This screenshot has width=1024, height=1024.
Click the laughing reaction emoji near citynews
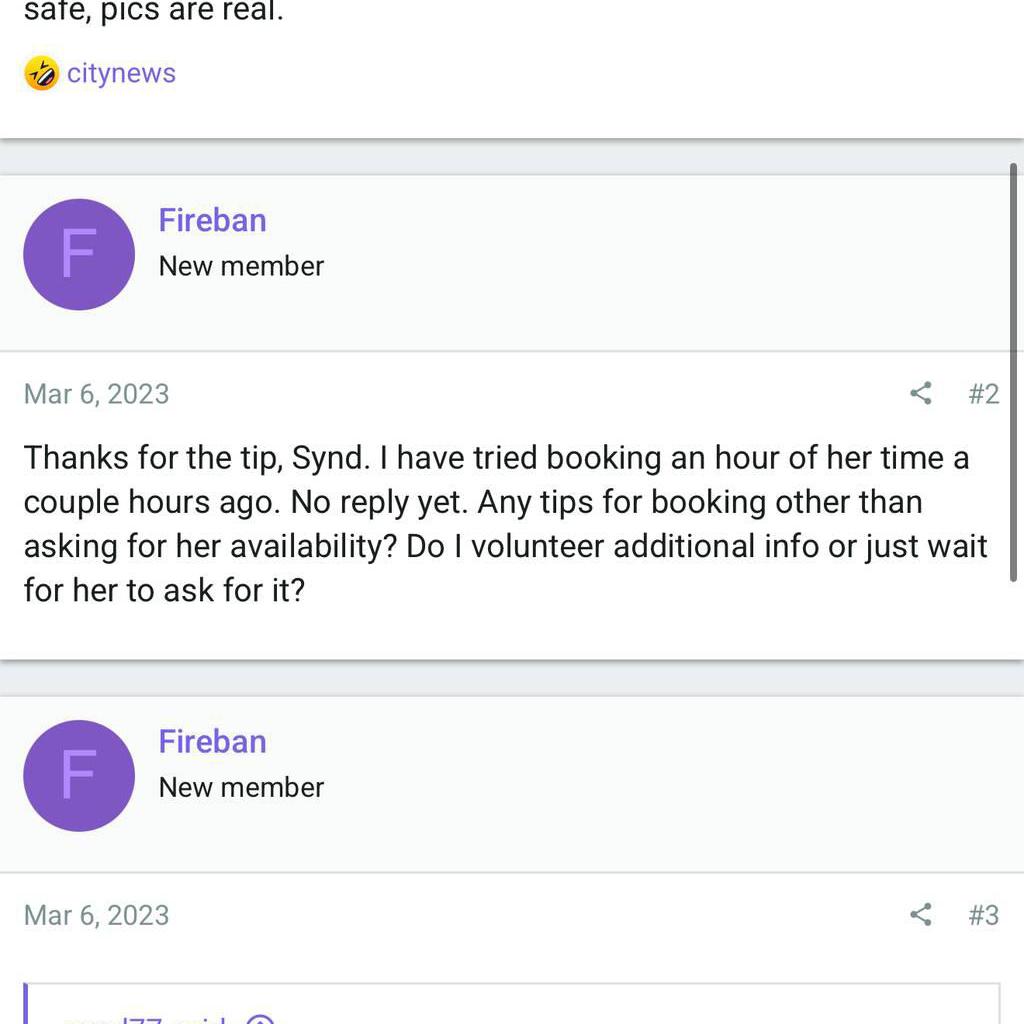click(x=42, y=73)
